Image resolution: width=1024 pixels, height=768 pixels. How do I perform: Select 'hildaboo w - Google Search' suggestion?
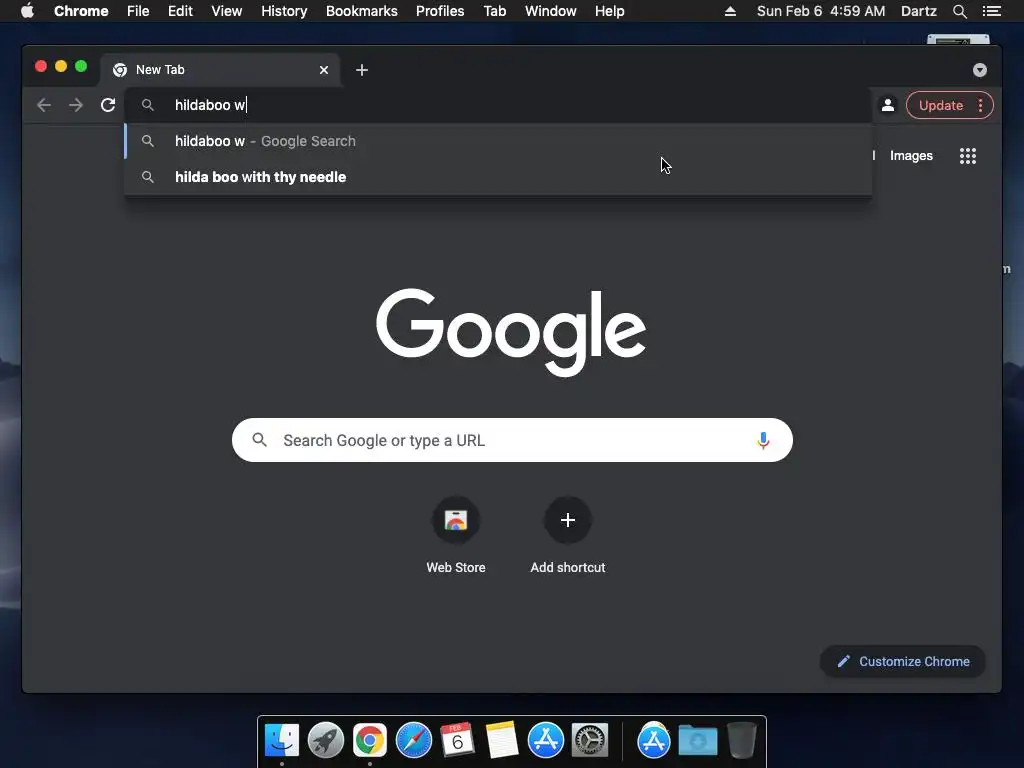point(498,141)
